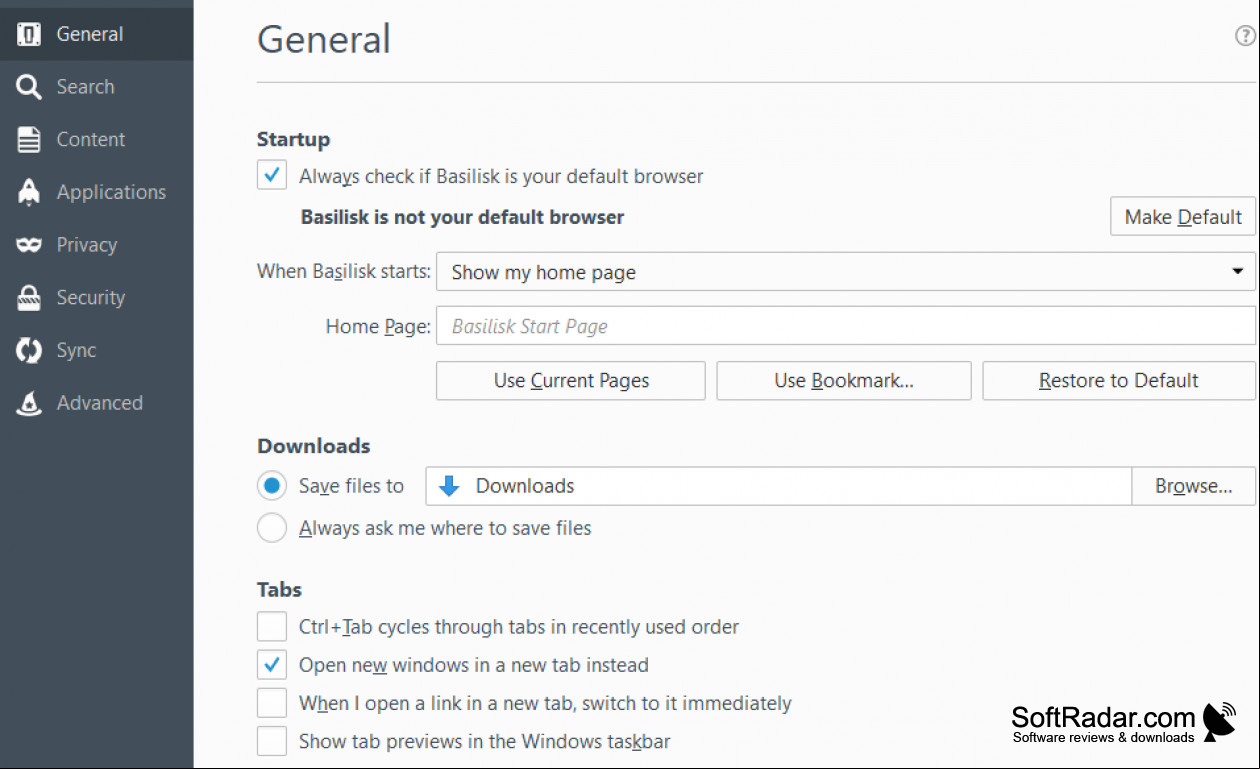1260x769 pixels.
Task: Click Browse... to choose download folder
Action: (x=1193, y=486)
